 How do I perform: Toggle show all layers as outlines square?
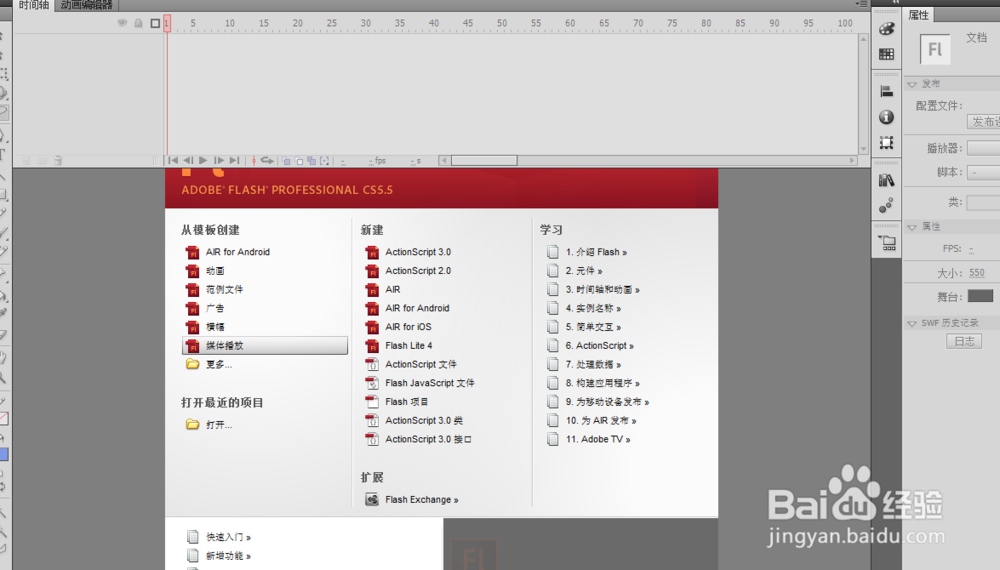click(x=155, y=23)
